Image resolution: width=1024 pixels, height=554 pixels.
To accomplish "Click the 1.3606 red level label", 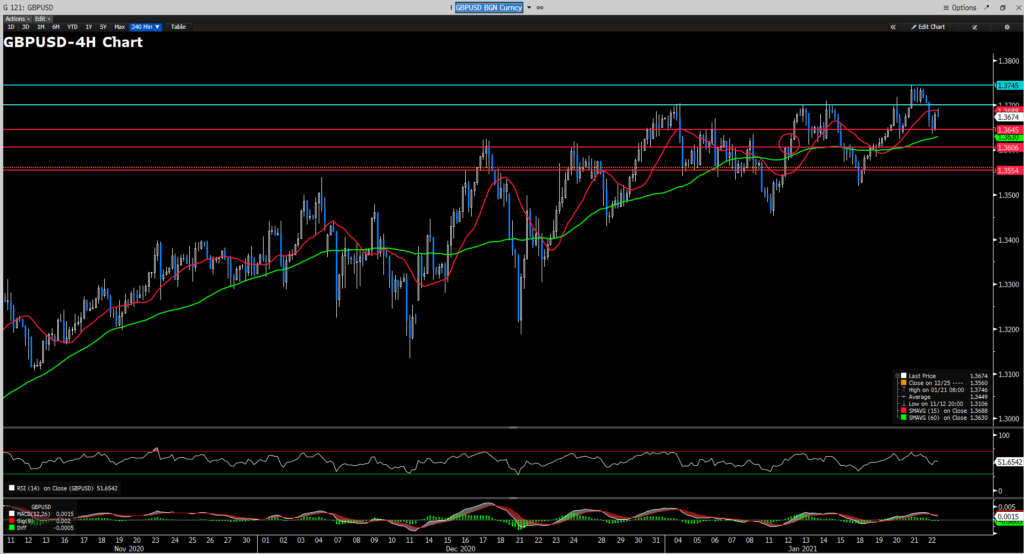I will pyautogui.click(x=1008, y=148).
